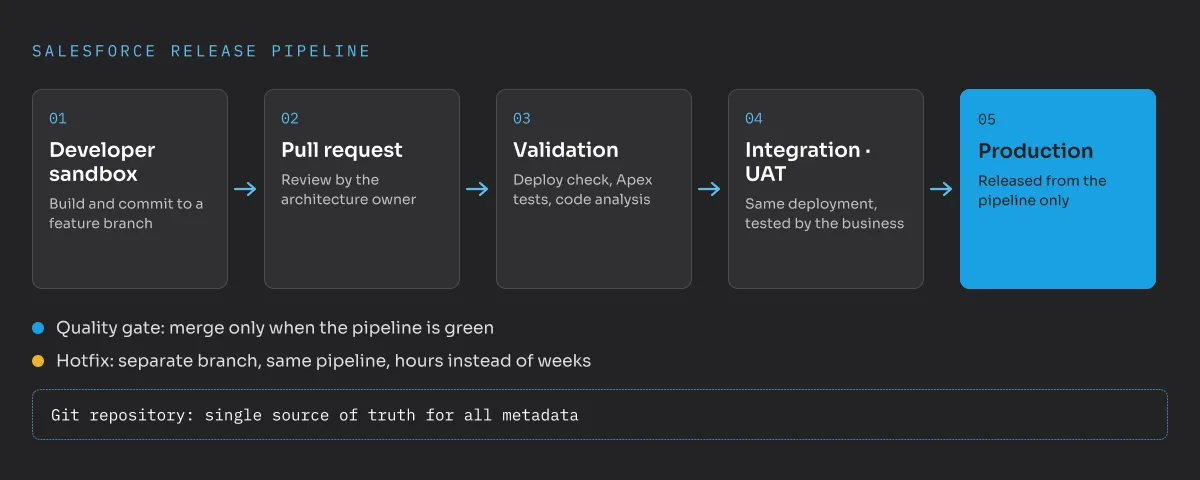Click the "Quality gate: merge only when..." line
Viewport: 1200px width, 480px height.
pyautogui.click(x=275, y=328)
